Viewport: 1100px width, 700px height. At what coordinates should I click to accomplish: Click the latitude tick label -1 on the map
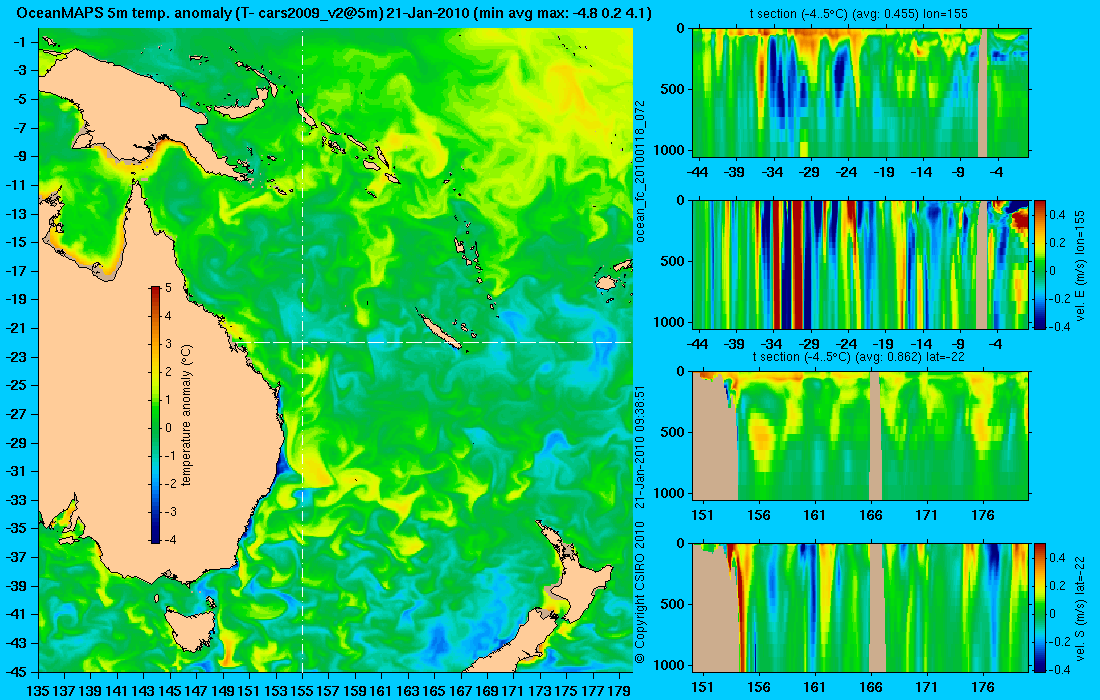[x=19, y=42]
